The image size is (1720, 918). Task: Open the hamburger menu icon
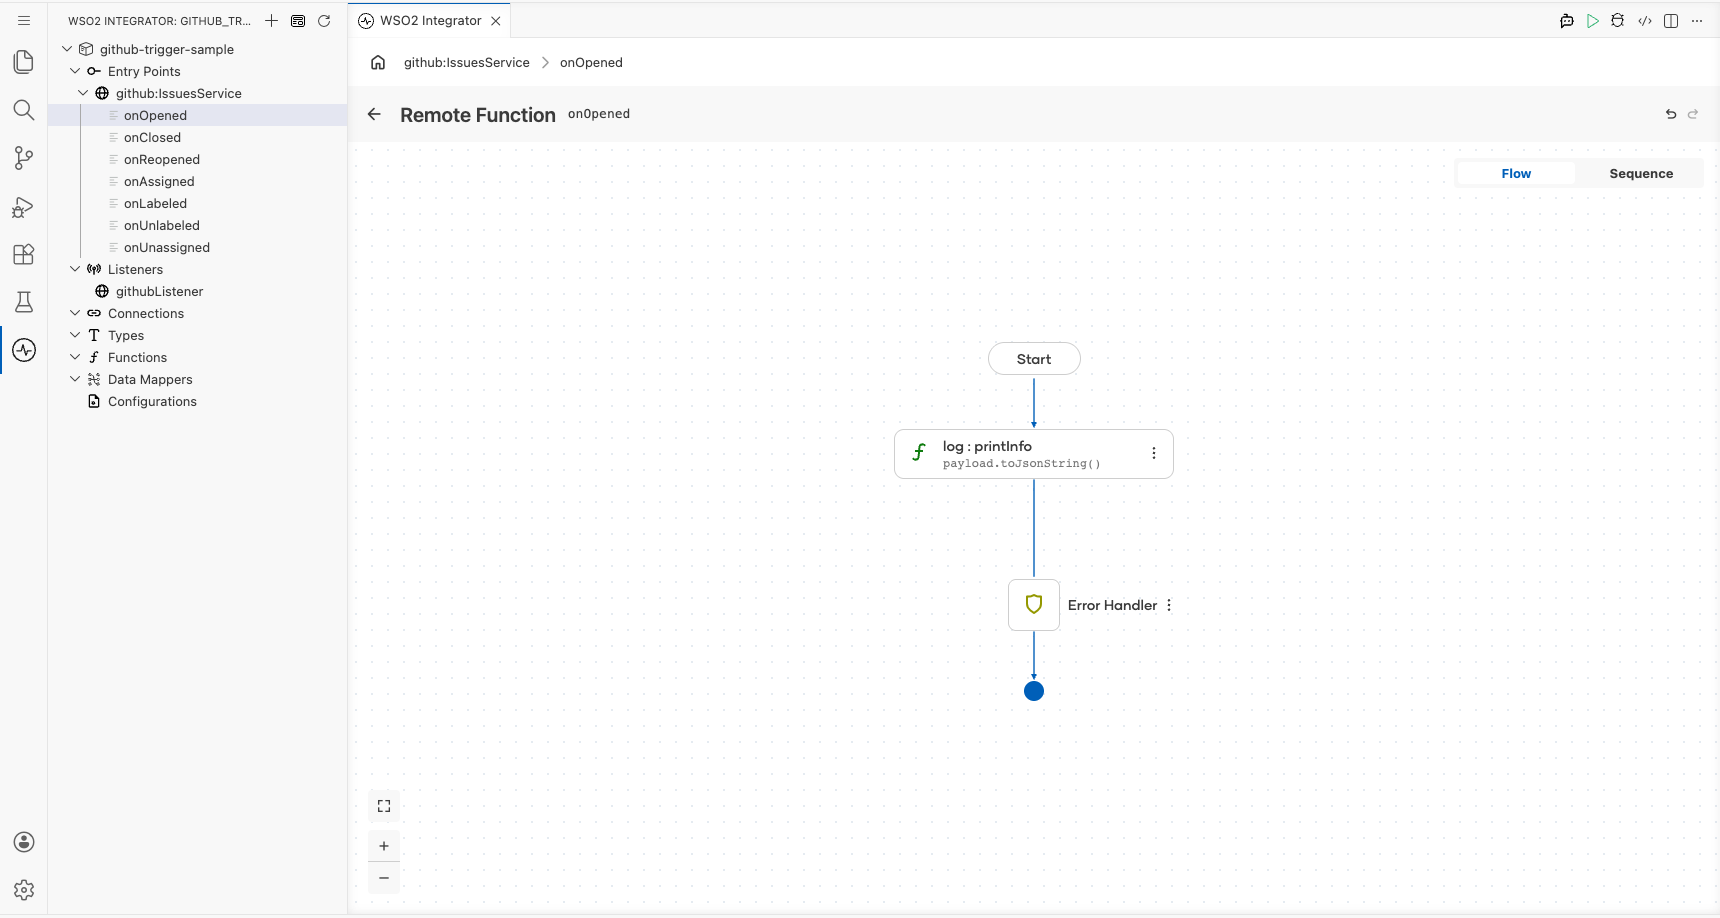(24, 20)
